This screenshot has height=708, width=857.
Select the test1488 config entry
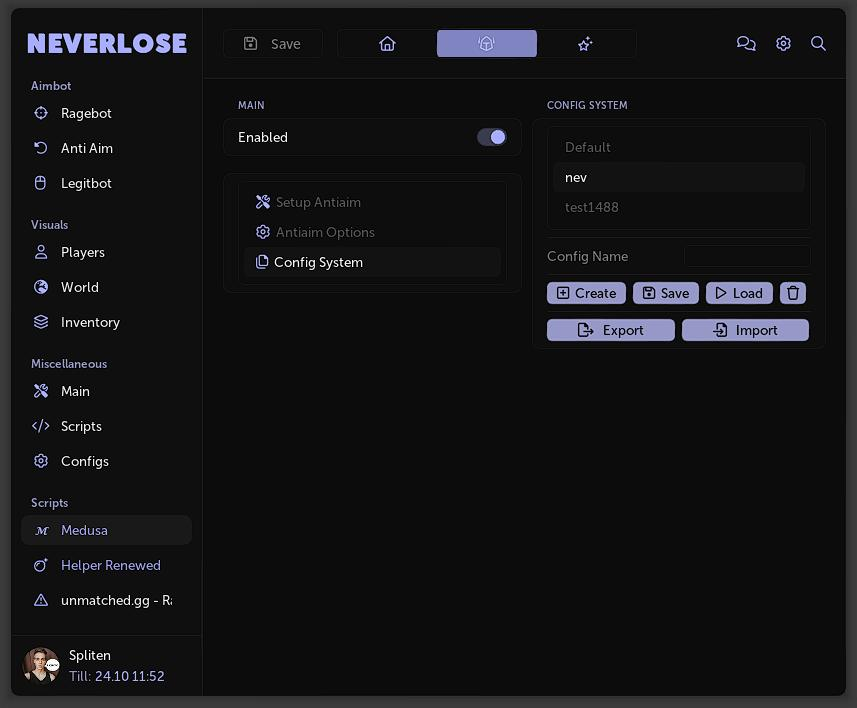click(x=678, y=207)
